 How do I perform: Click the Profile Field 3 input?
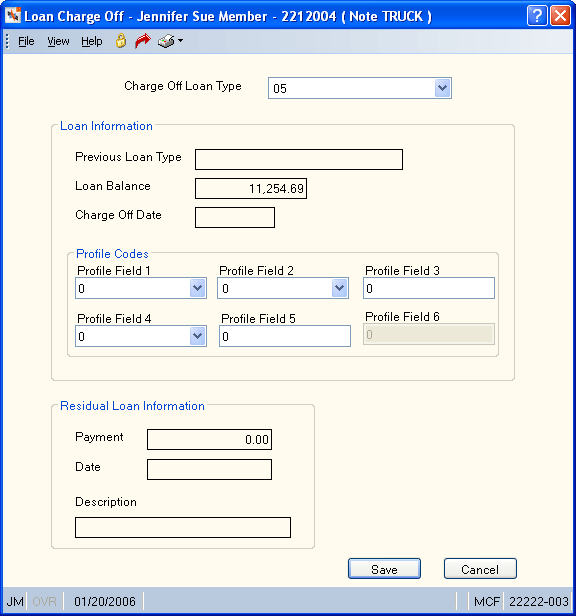[x=429, y=288]
